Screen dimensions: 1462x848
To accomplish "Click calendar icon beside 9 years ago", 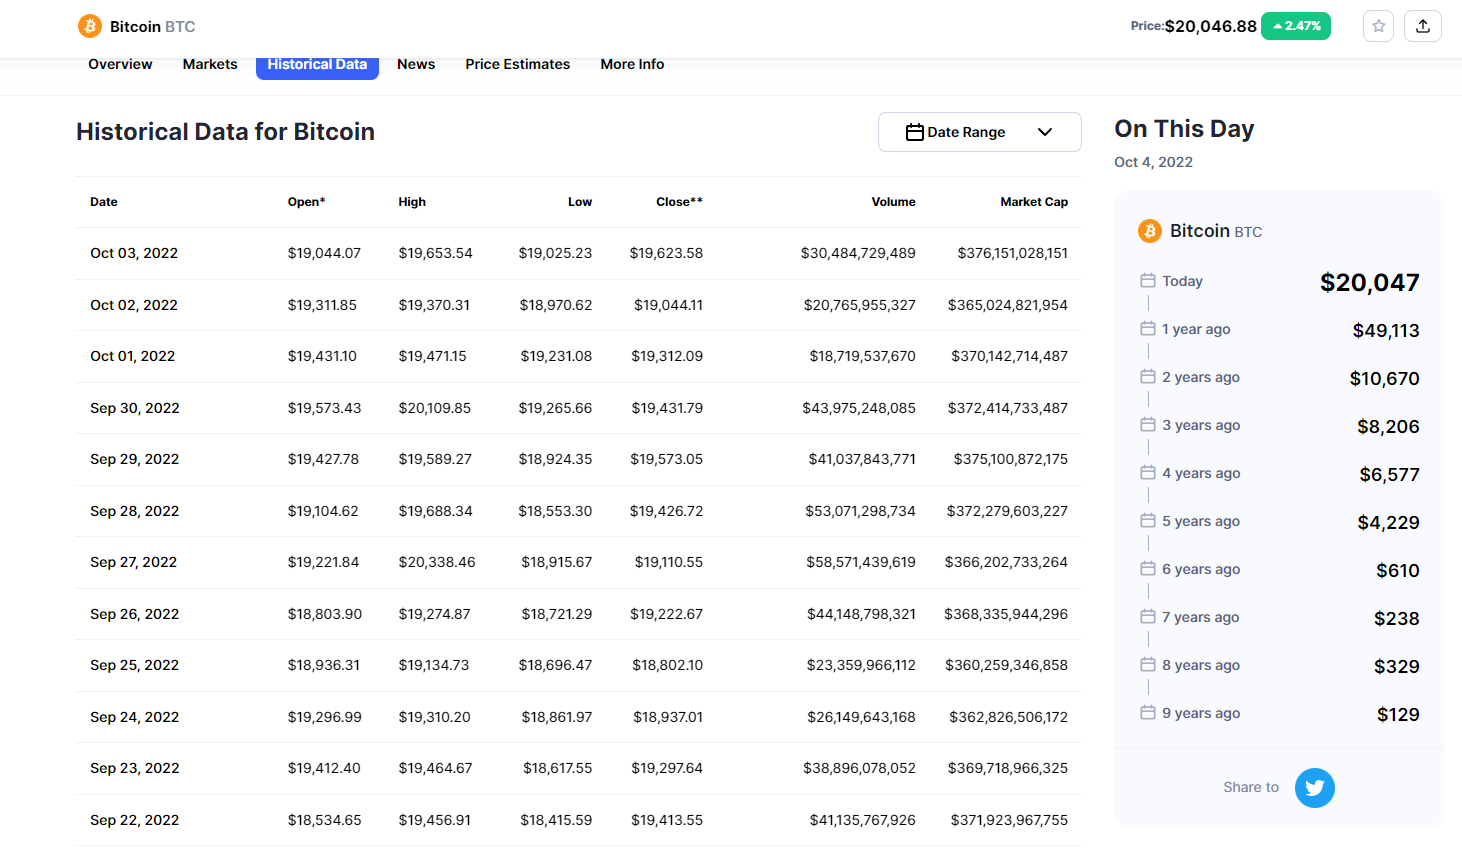I will (x=1148, y=713).
